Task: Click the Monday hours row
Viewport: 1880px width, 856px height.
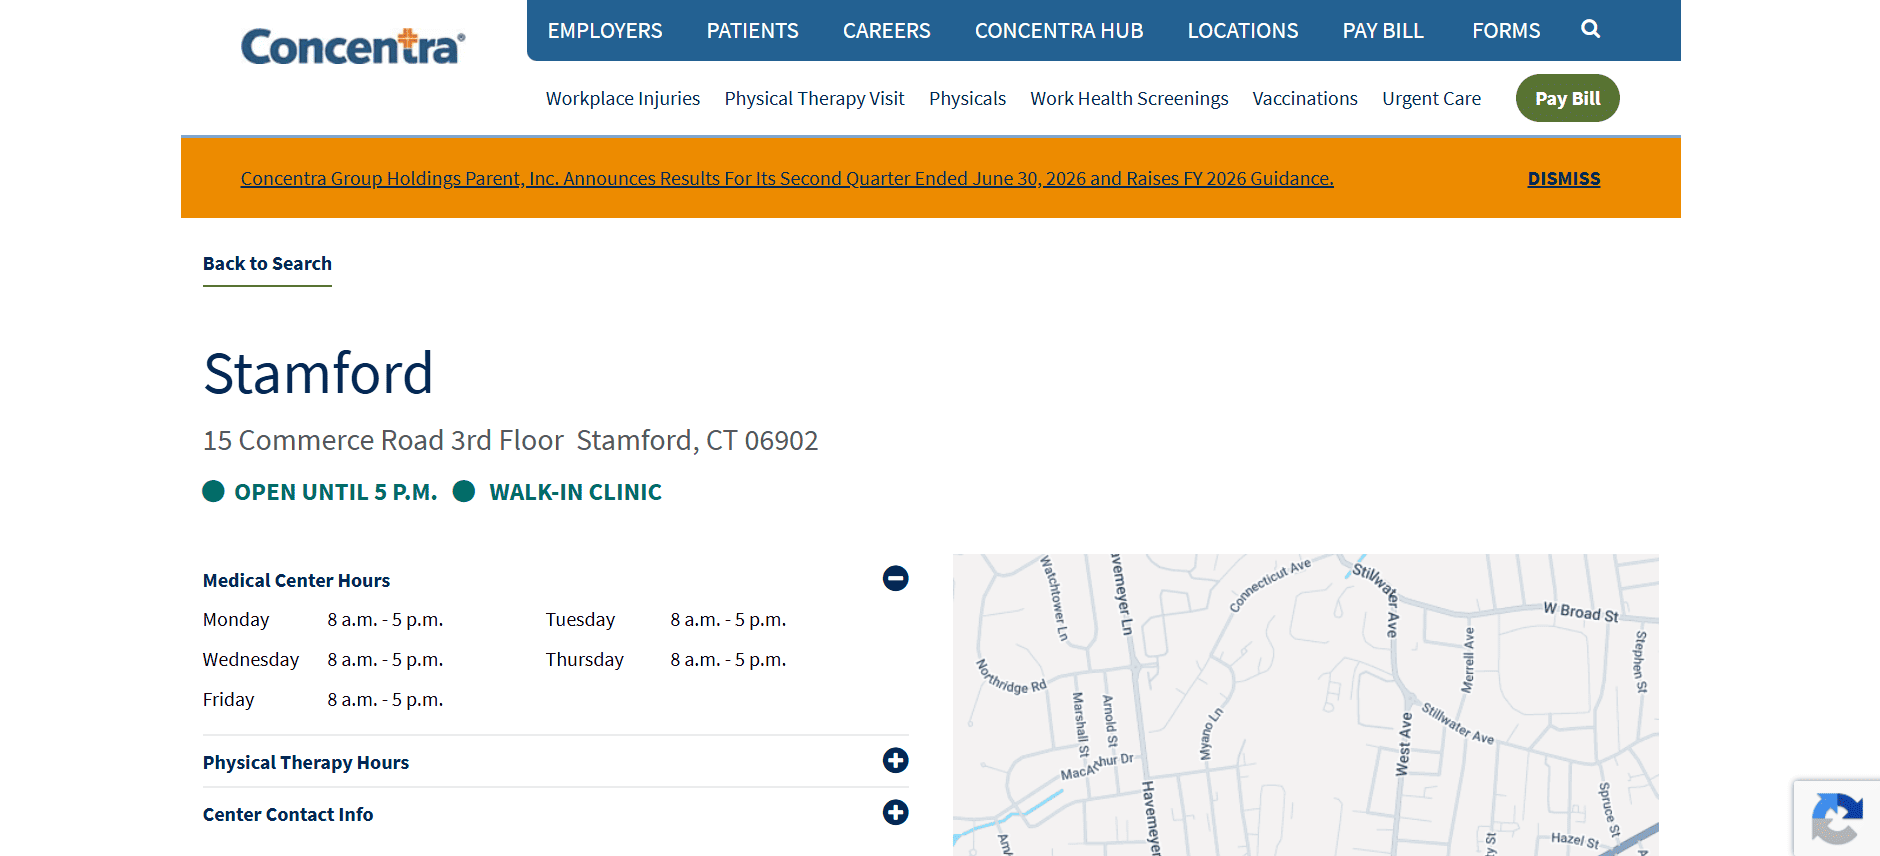Action: coord(323,620)
